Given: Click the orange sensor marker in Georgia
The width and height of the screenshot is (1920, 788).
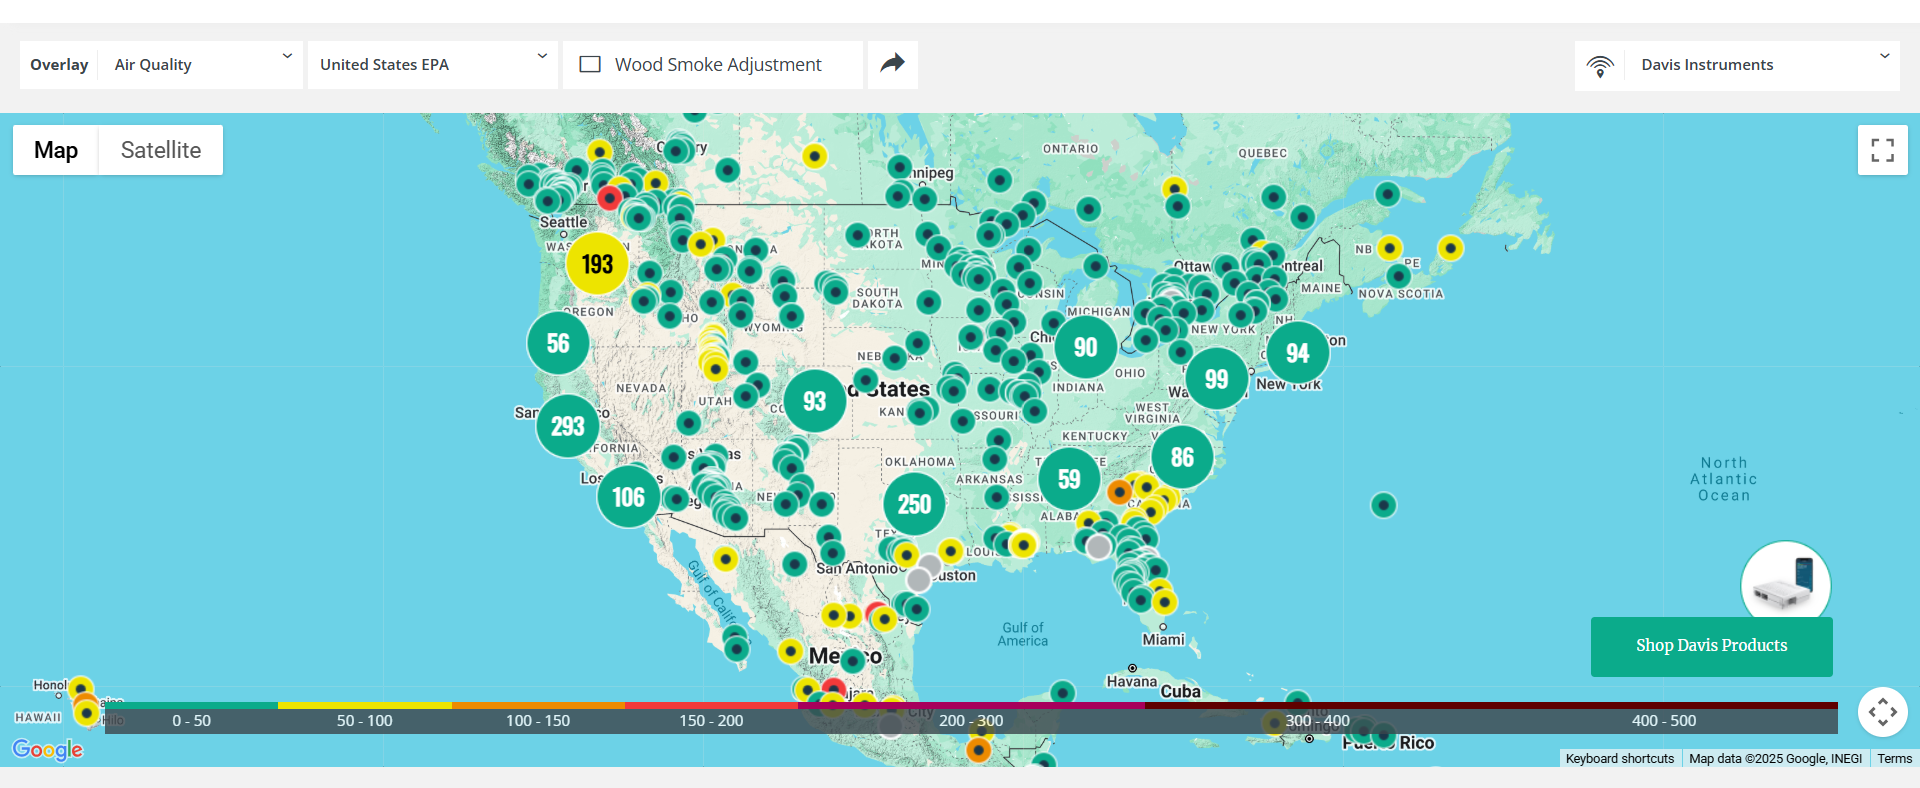Looking at the screenshot, I should click(x=1119, y=492).
